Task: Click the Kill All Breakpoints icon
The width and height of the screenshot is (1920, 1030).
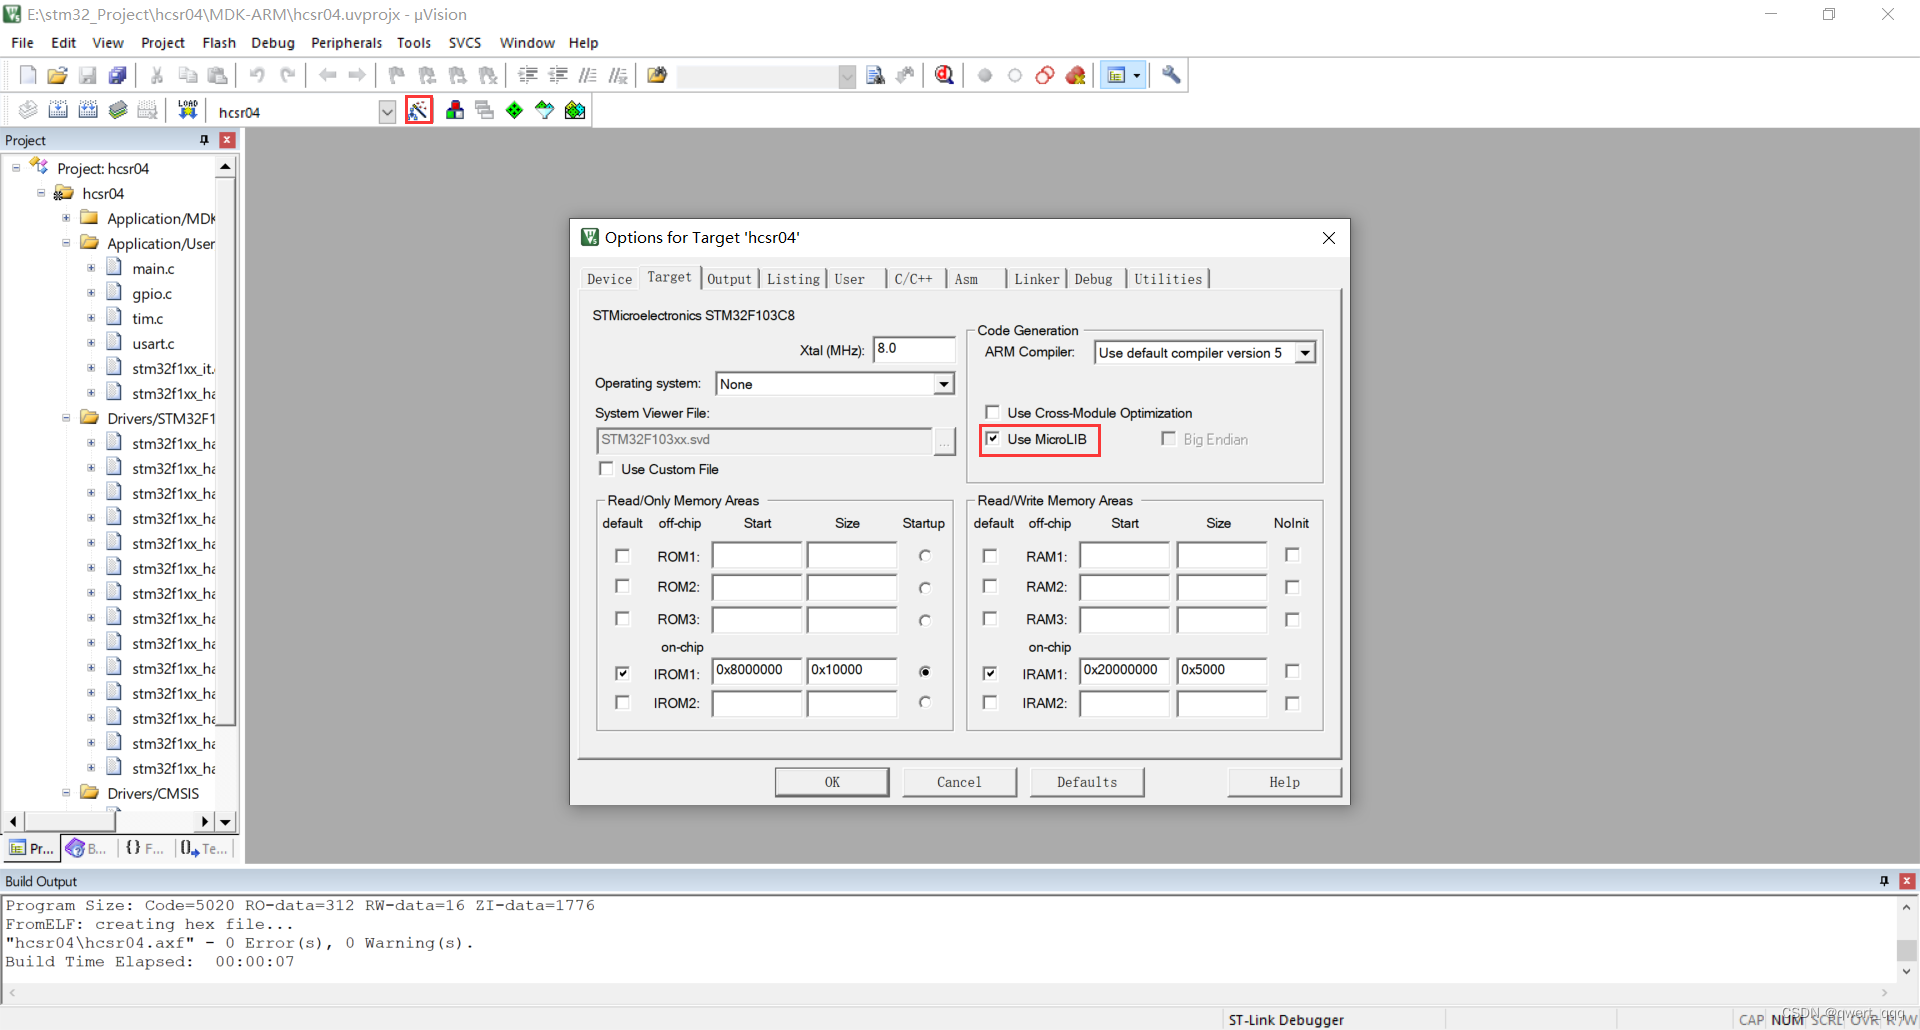Action: [x=1076, y=75]
